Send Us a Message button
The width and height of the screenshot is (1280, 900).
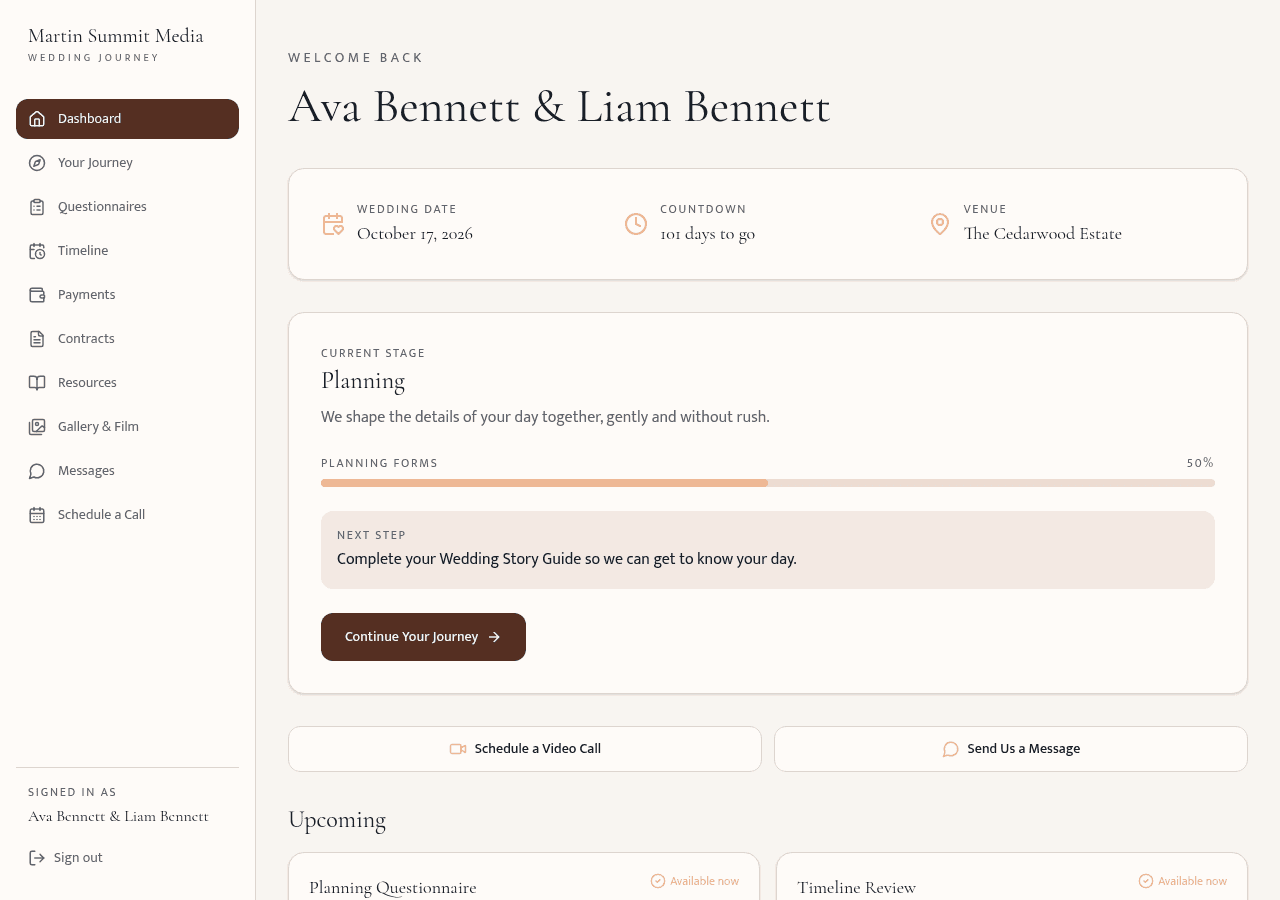(1011, 749)
